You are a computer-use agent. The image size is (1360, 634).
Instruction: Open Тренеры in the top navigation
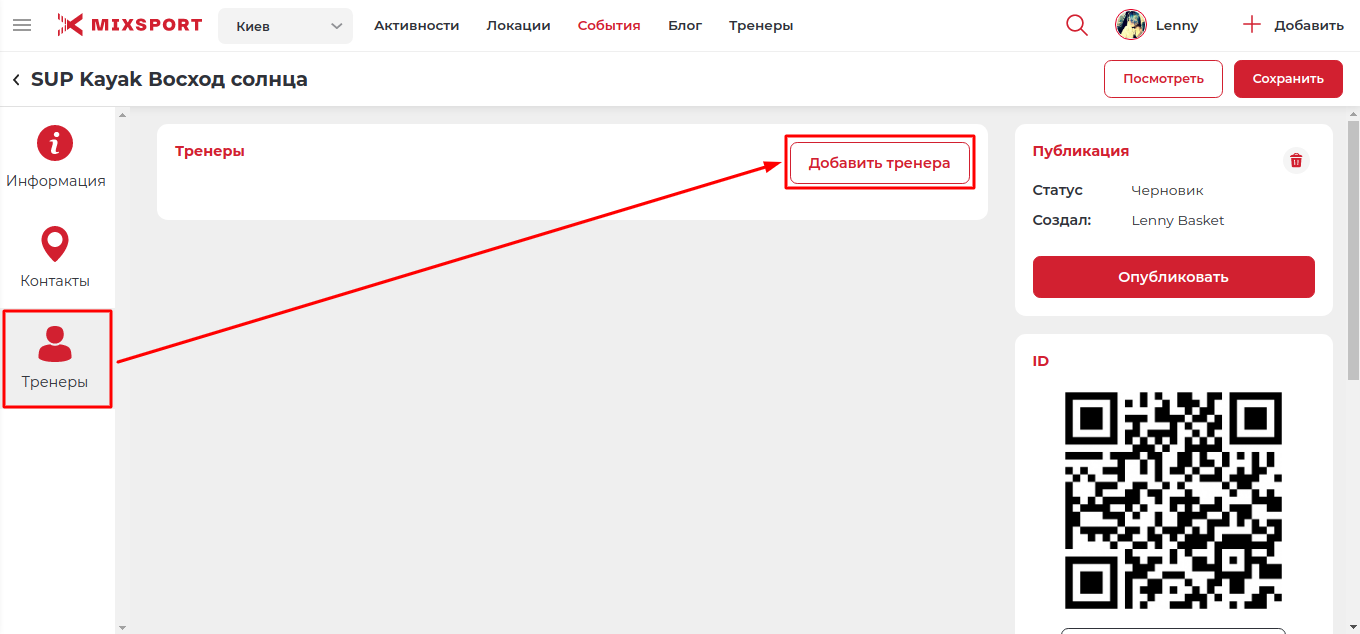pyautogui.click(x=761, y=25)
